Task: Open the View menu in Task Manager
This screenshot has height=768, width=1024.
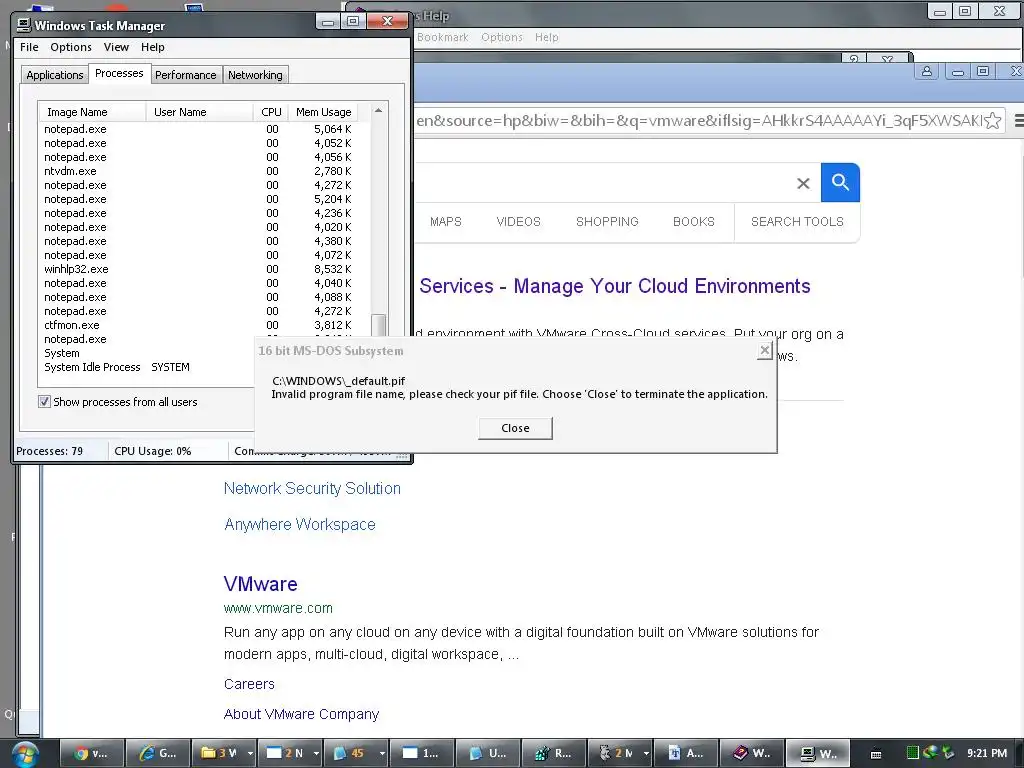Action: [116, 47]
